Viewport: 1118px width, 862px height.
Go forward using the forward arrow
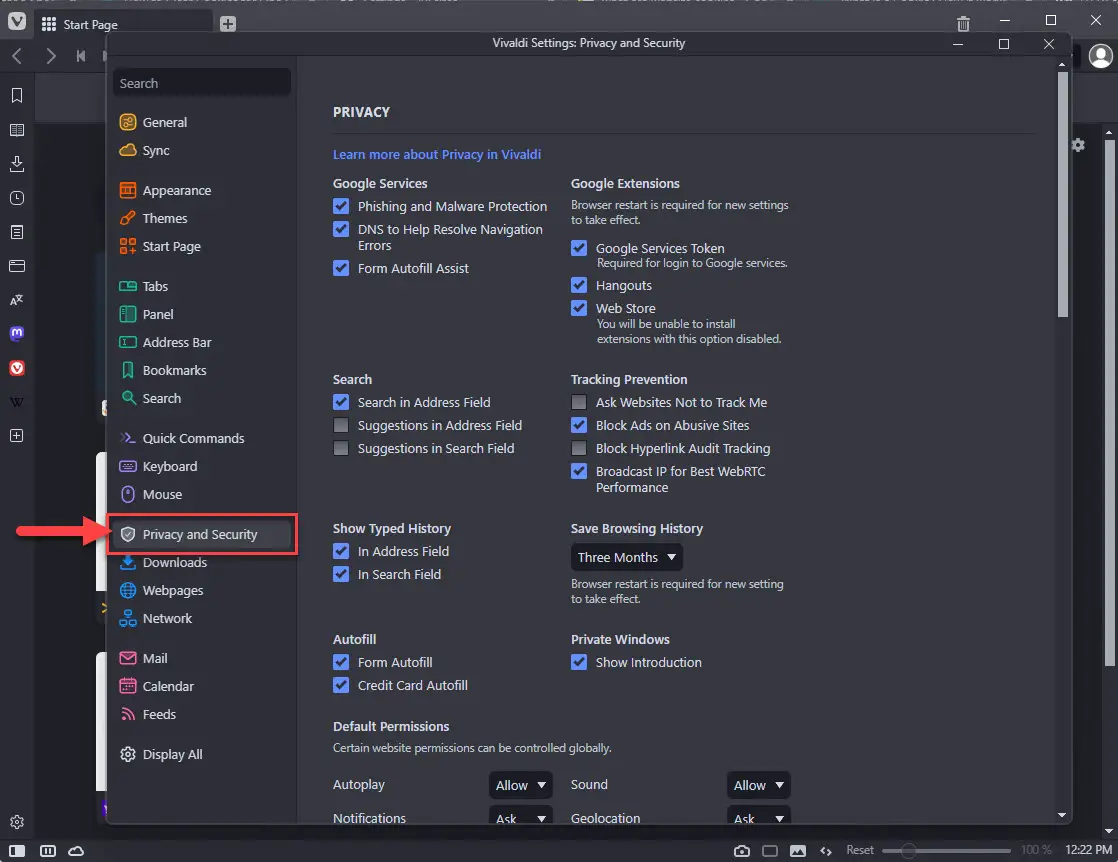pyautogui.click(x=50, y=56)
